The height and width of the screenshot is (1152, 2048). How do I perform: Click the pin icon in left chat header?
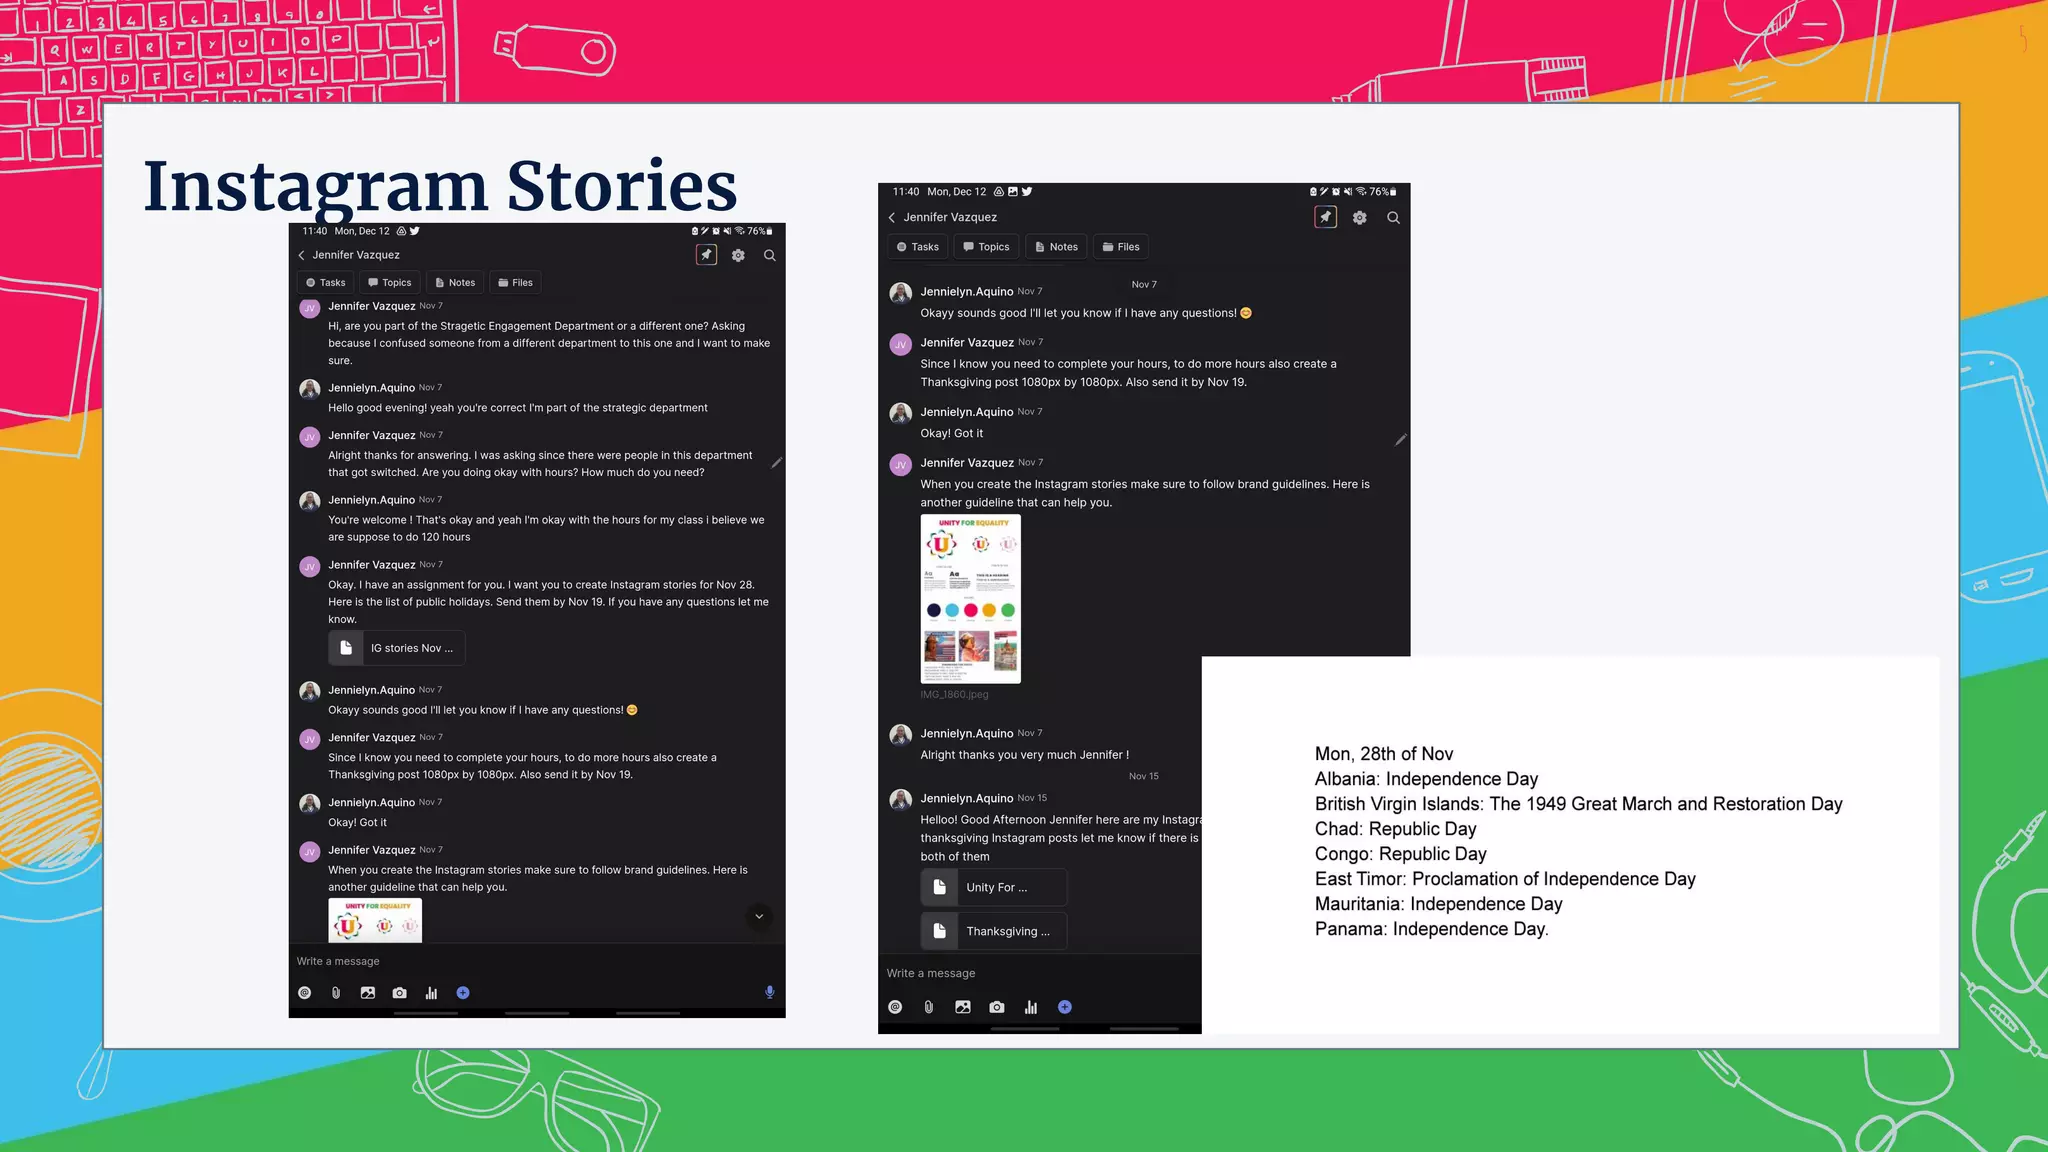coord(706,255)
